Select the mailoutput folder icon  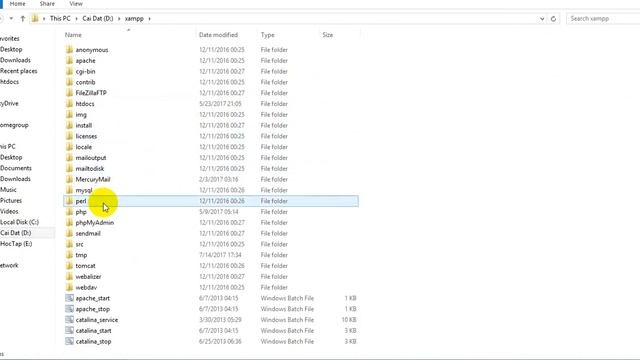pyautogui.click(x=69, y=158)
